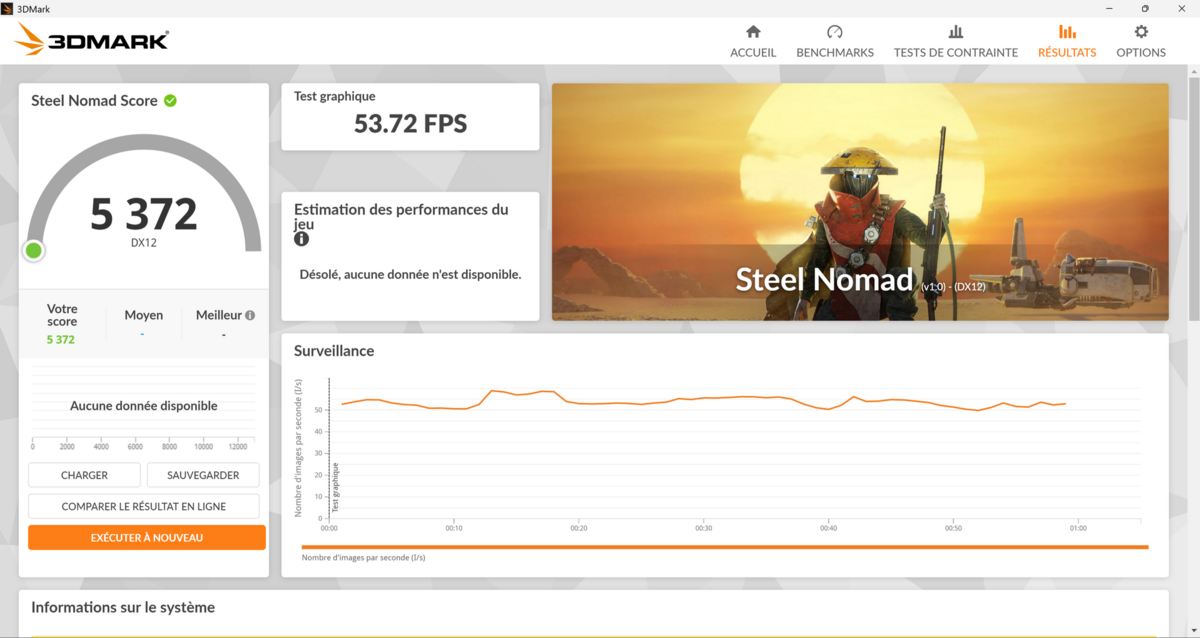Go to the TESTS DE CONTRAINTE tab

point(955,52)
